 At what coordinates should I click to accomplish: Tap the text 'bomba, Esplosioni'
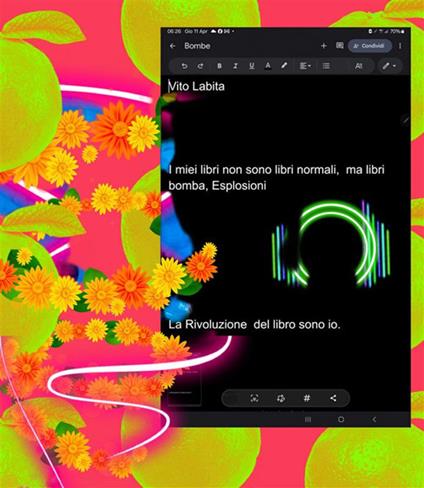[217, 185]
